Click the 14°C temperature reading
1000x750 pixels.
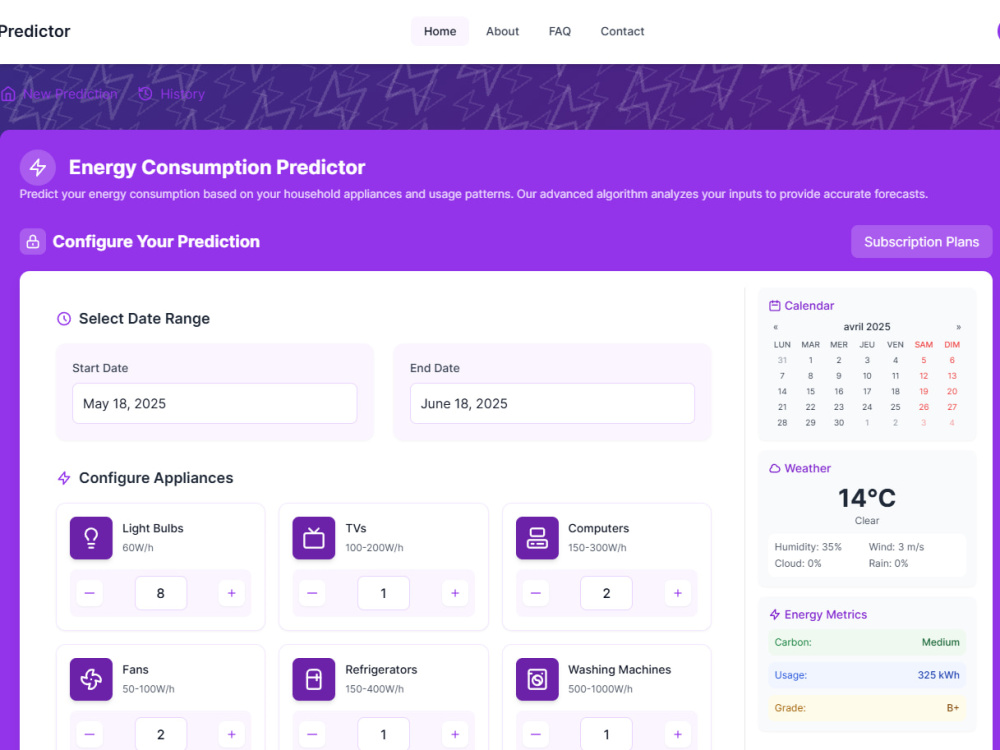point(867,498)
